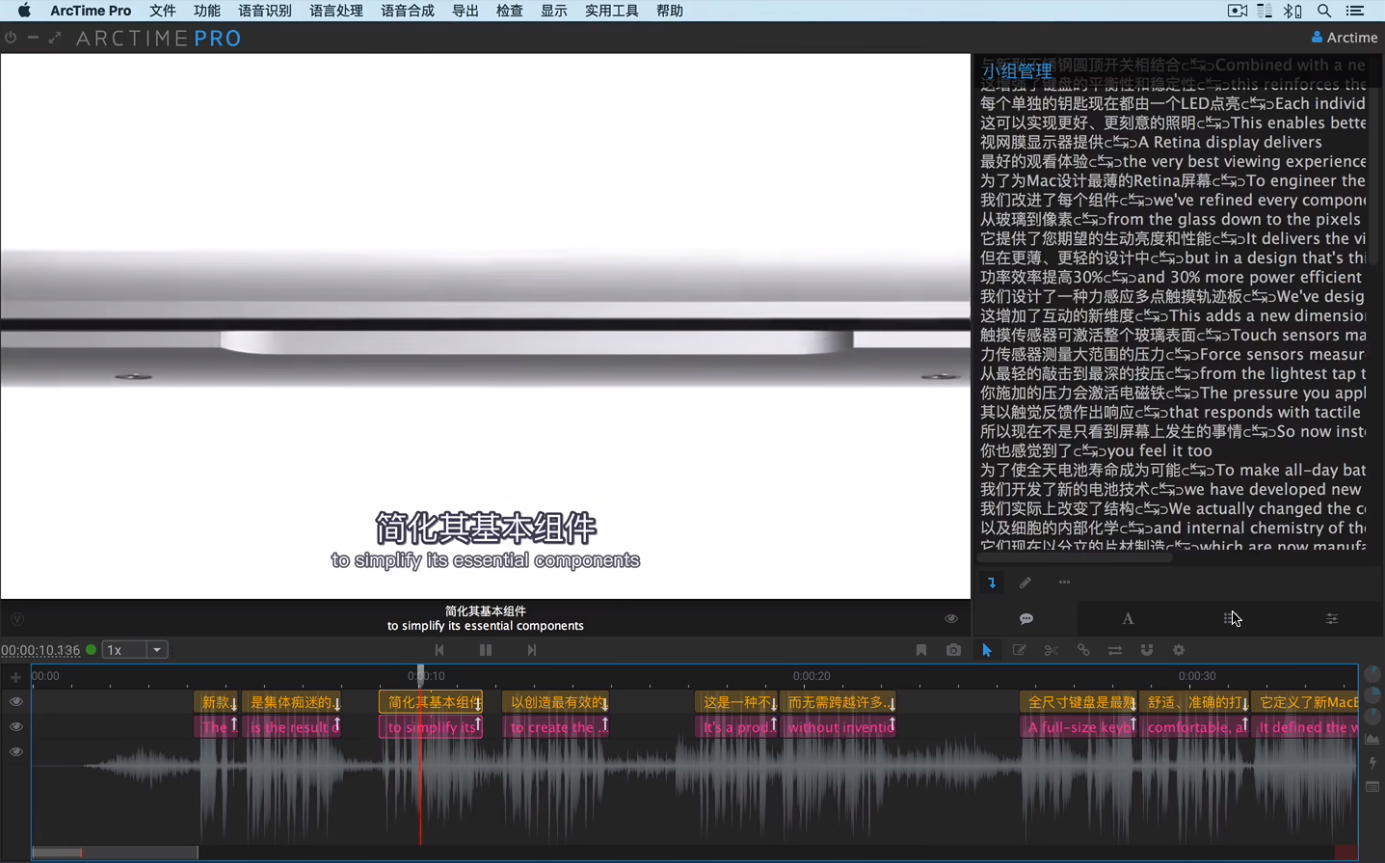Click the waveform display icon at right of timeline
Screen dimensions: 1385x863
pos(1372,739)
